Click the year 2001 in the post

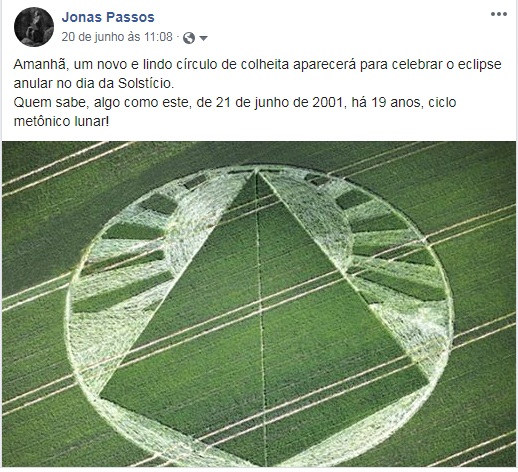328,102
